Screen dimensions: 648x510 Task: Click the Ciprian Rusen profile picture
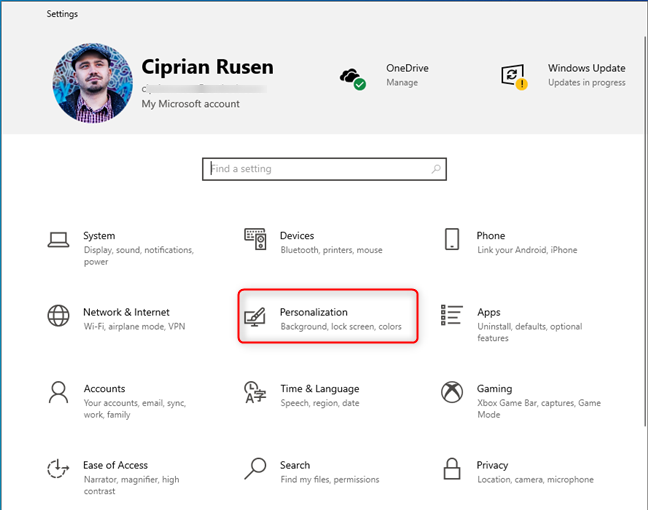point(93,83)
